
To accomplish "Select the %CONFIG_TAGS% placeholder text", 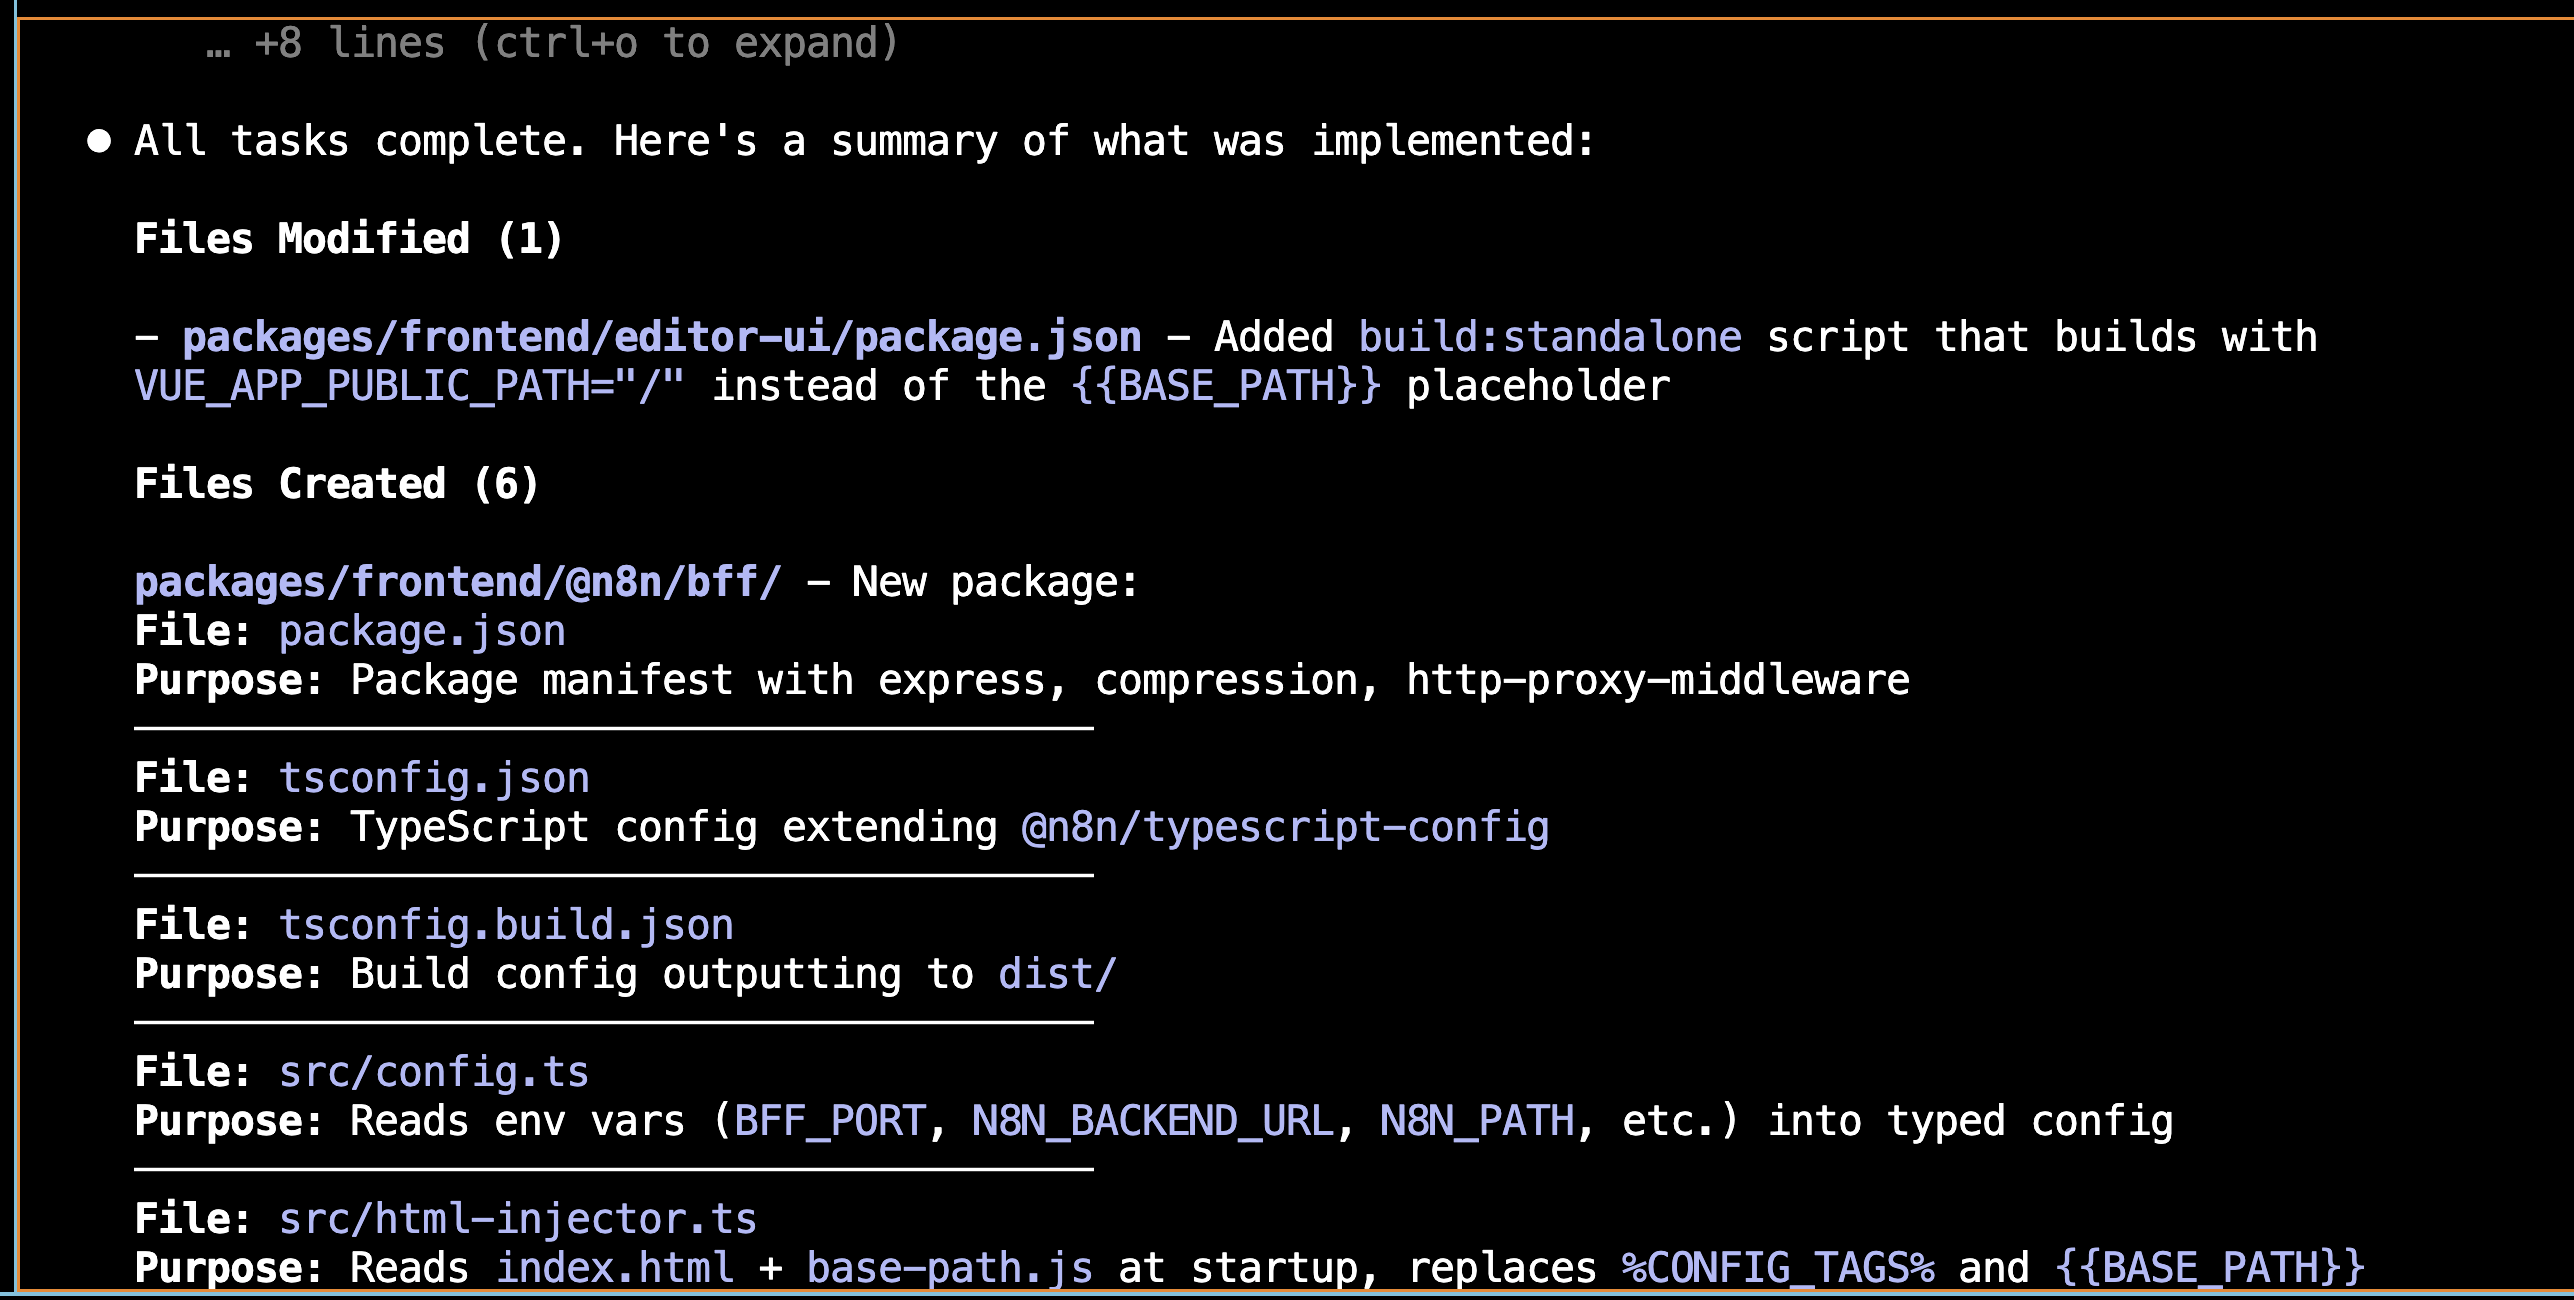I will 1777,1268.
